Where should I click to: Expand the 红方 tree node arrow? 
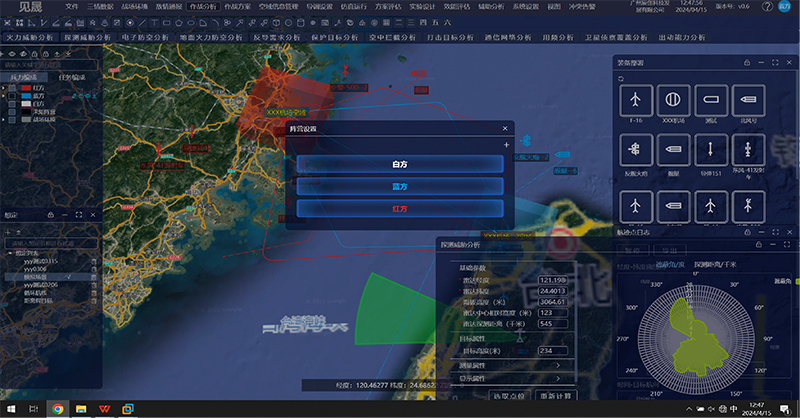(x=4, y=88)
